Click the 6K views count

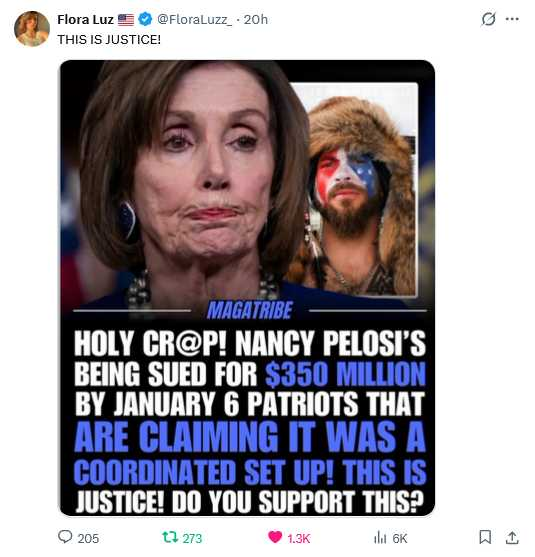pos(400,539)
